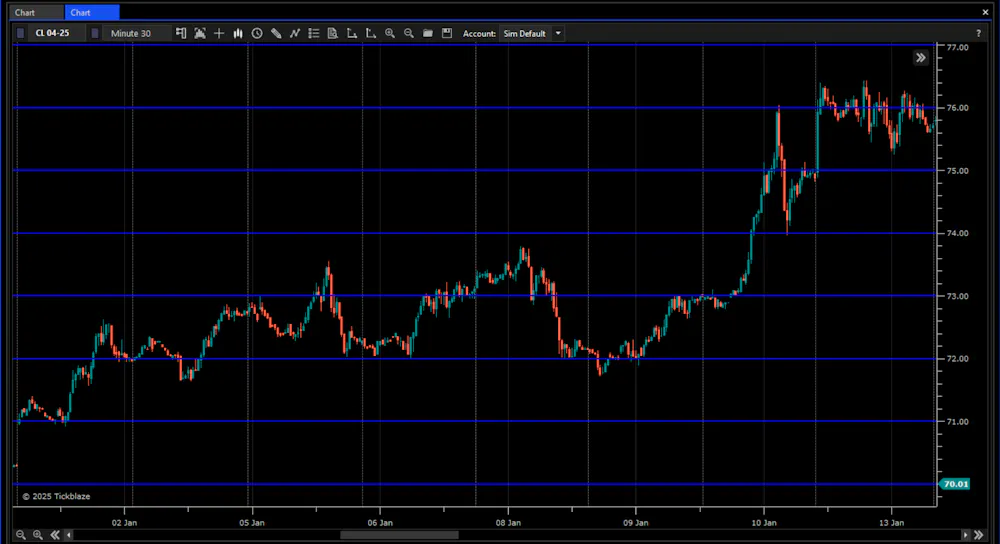
Task: Jump back with the double left arrows
Action: pos(55,534)
